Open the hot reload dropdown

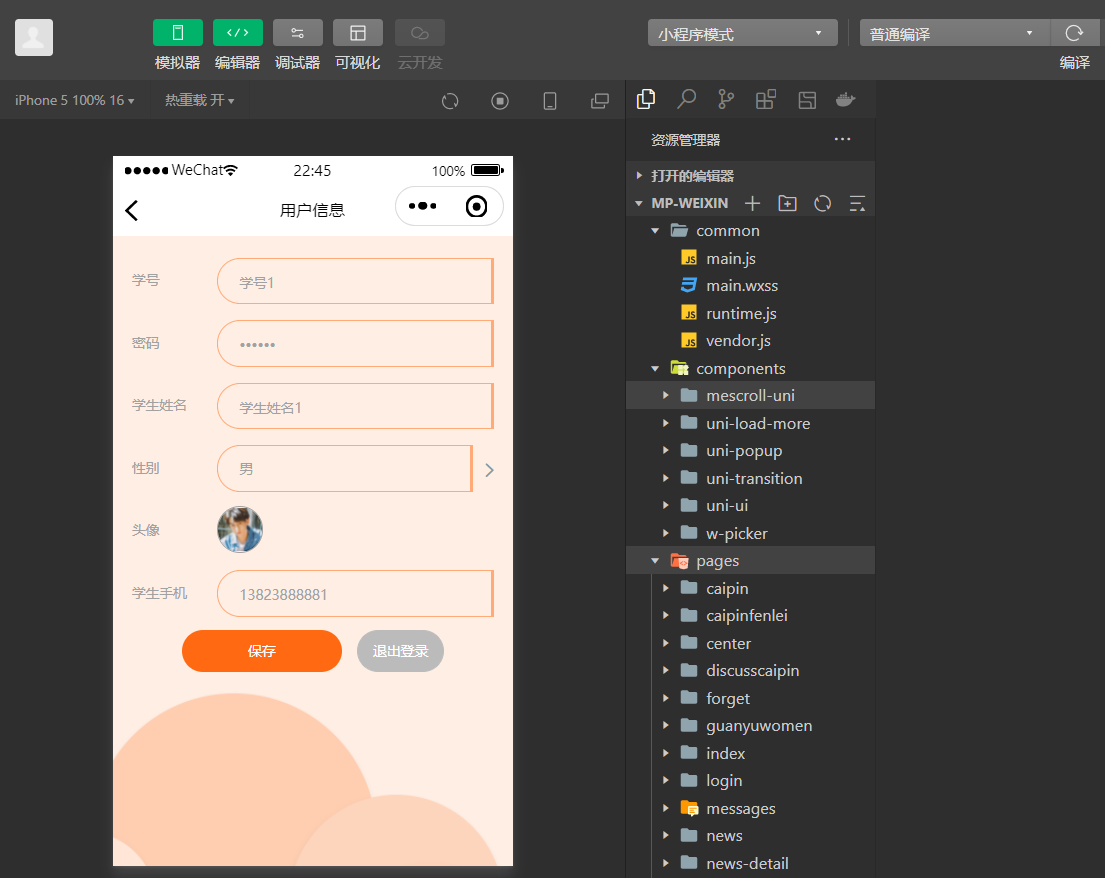199,100
